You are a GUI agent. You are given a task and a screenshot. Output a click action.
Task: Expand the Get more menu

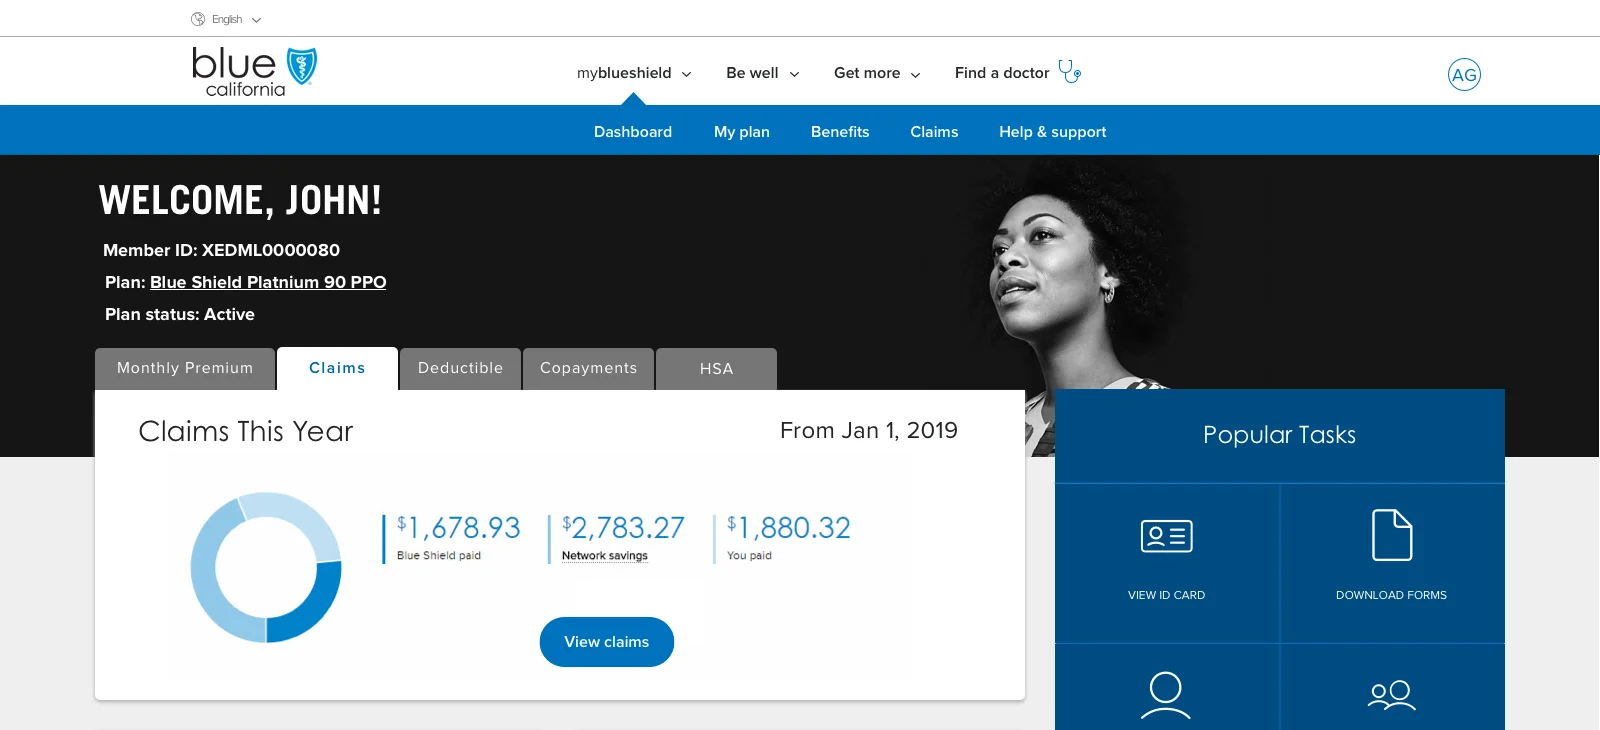(877, 73)
